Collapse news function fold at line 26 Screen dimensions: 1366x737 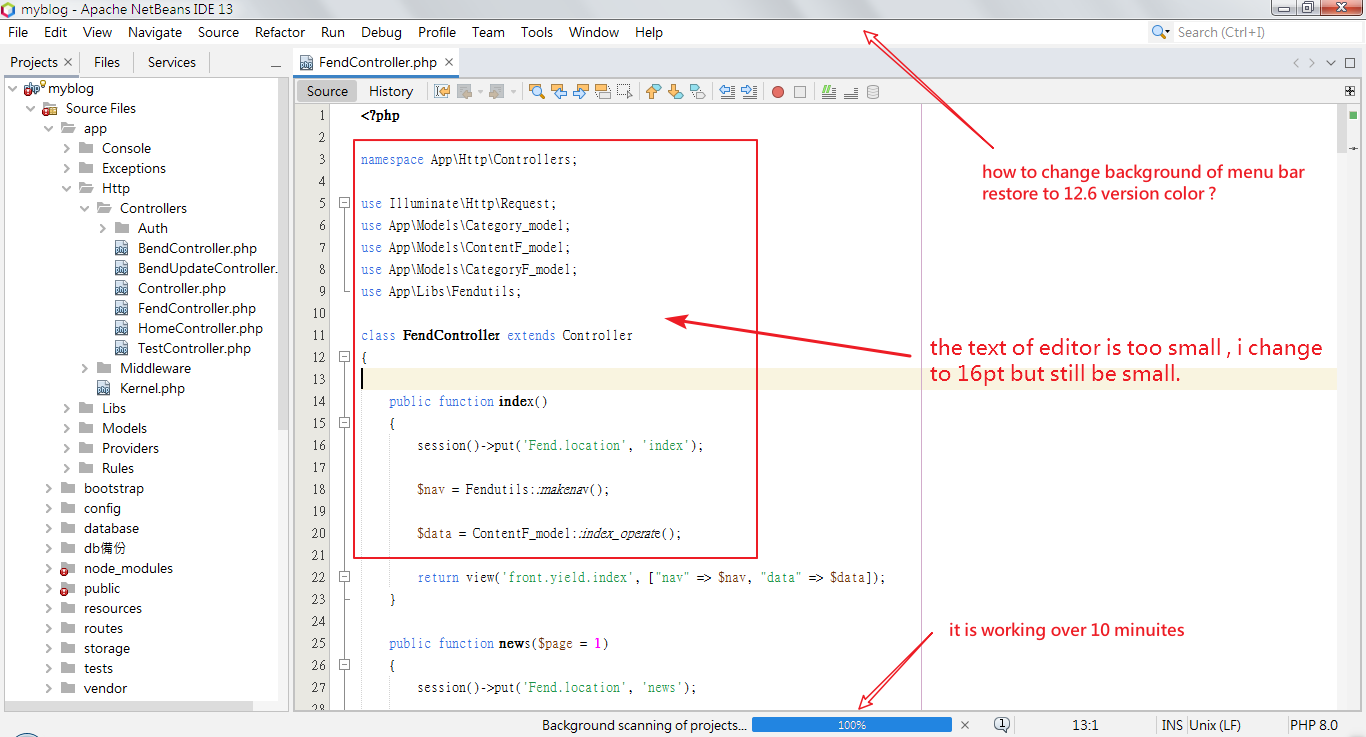click(345, 665)
